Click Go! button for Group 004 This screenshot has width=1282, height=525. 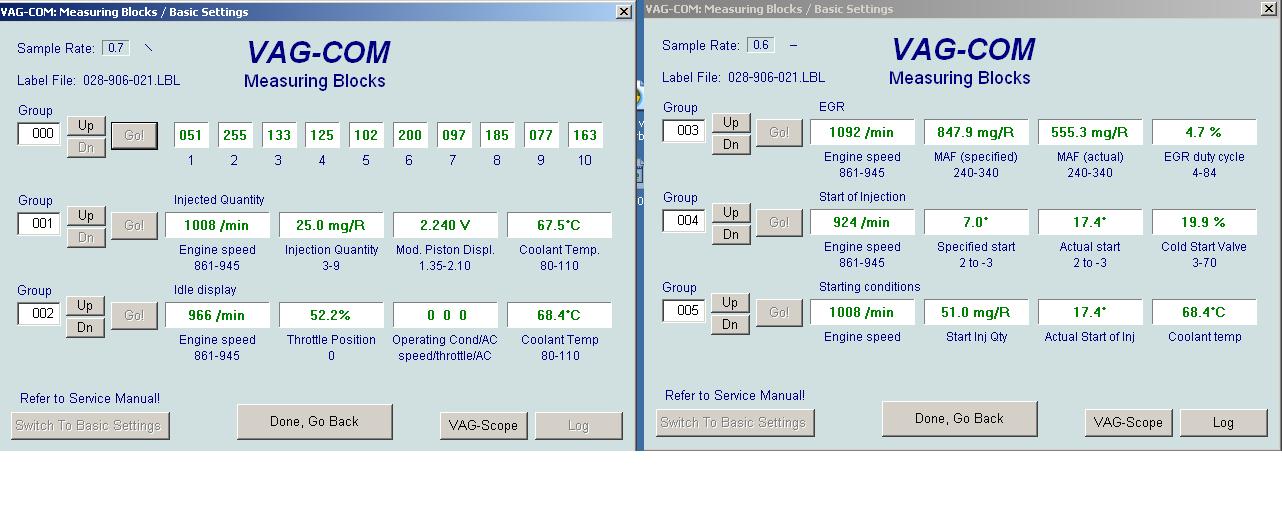779,222
